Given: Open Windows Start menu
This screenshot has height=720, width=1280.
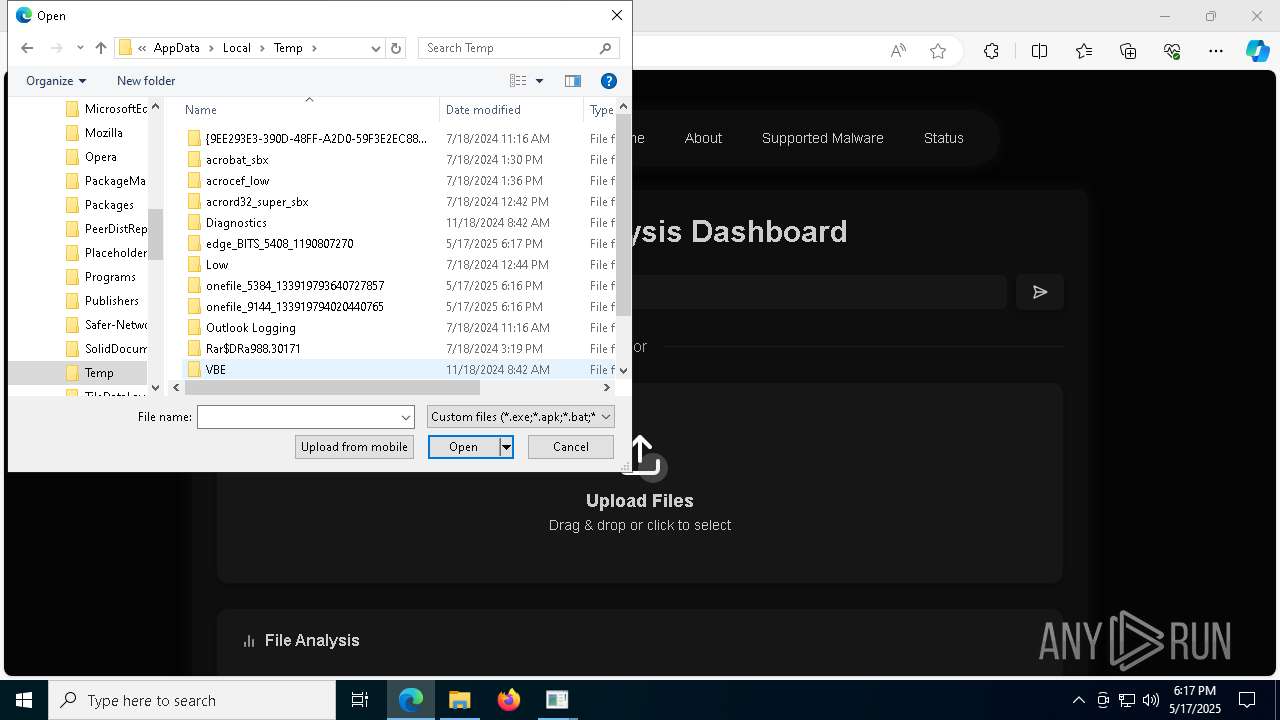Looking at the screenshot, I should (24, 700).
